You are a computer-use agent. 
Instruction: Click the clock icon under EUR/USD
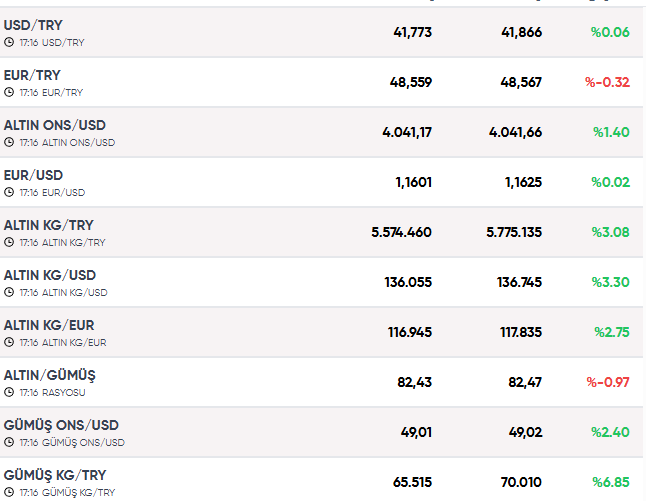9,192
